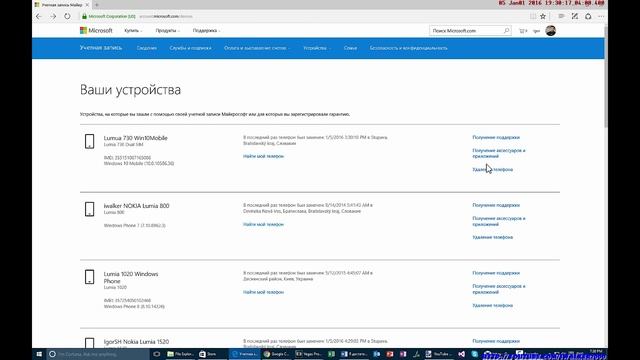Open the Edge Hub icon

point(561,16)
